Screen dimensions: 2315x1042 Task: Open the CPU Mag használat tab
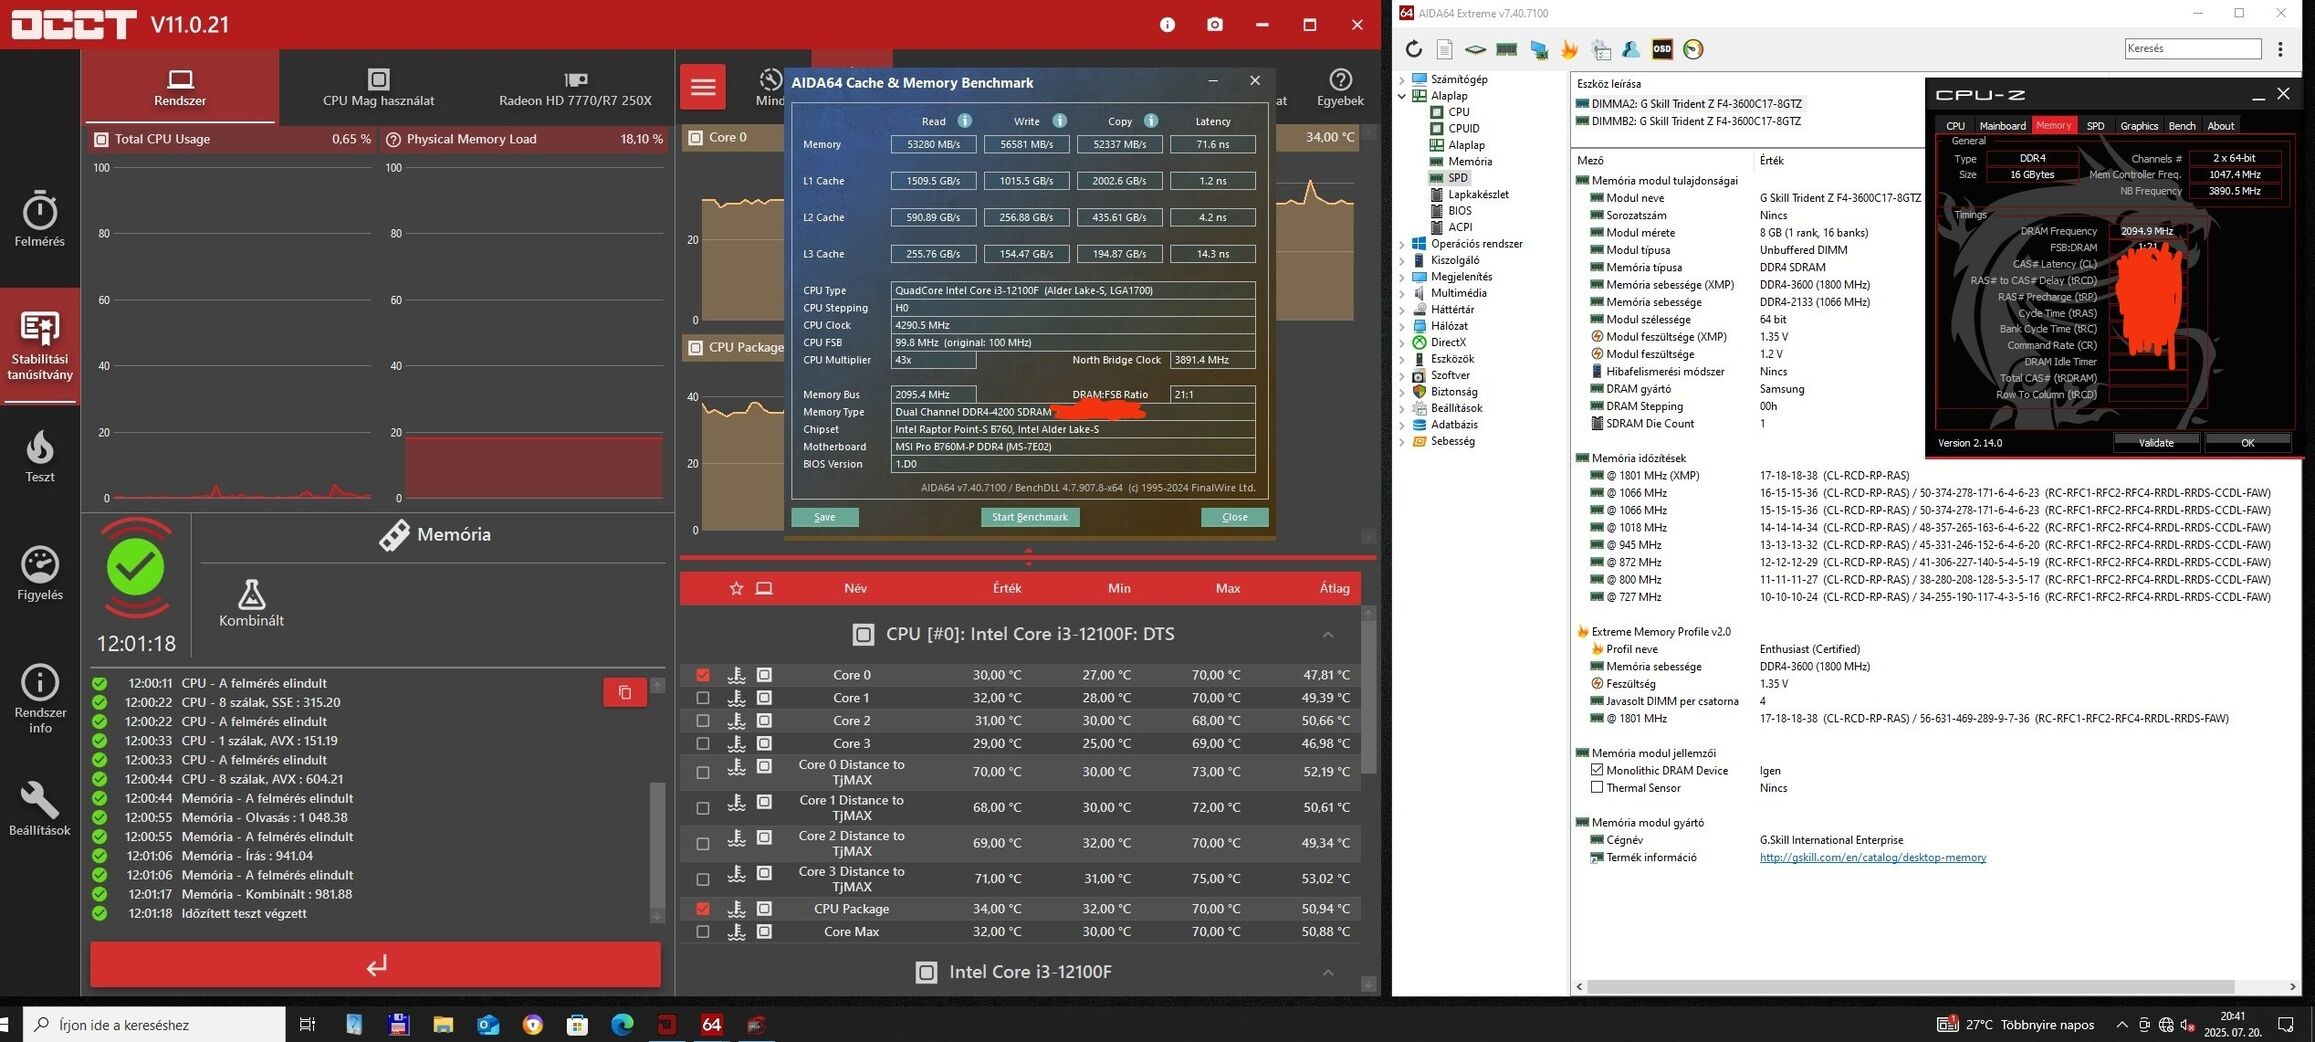tap(378, 88)
